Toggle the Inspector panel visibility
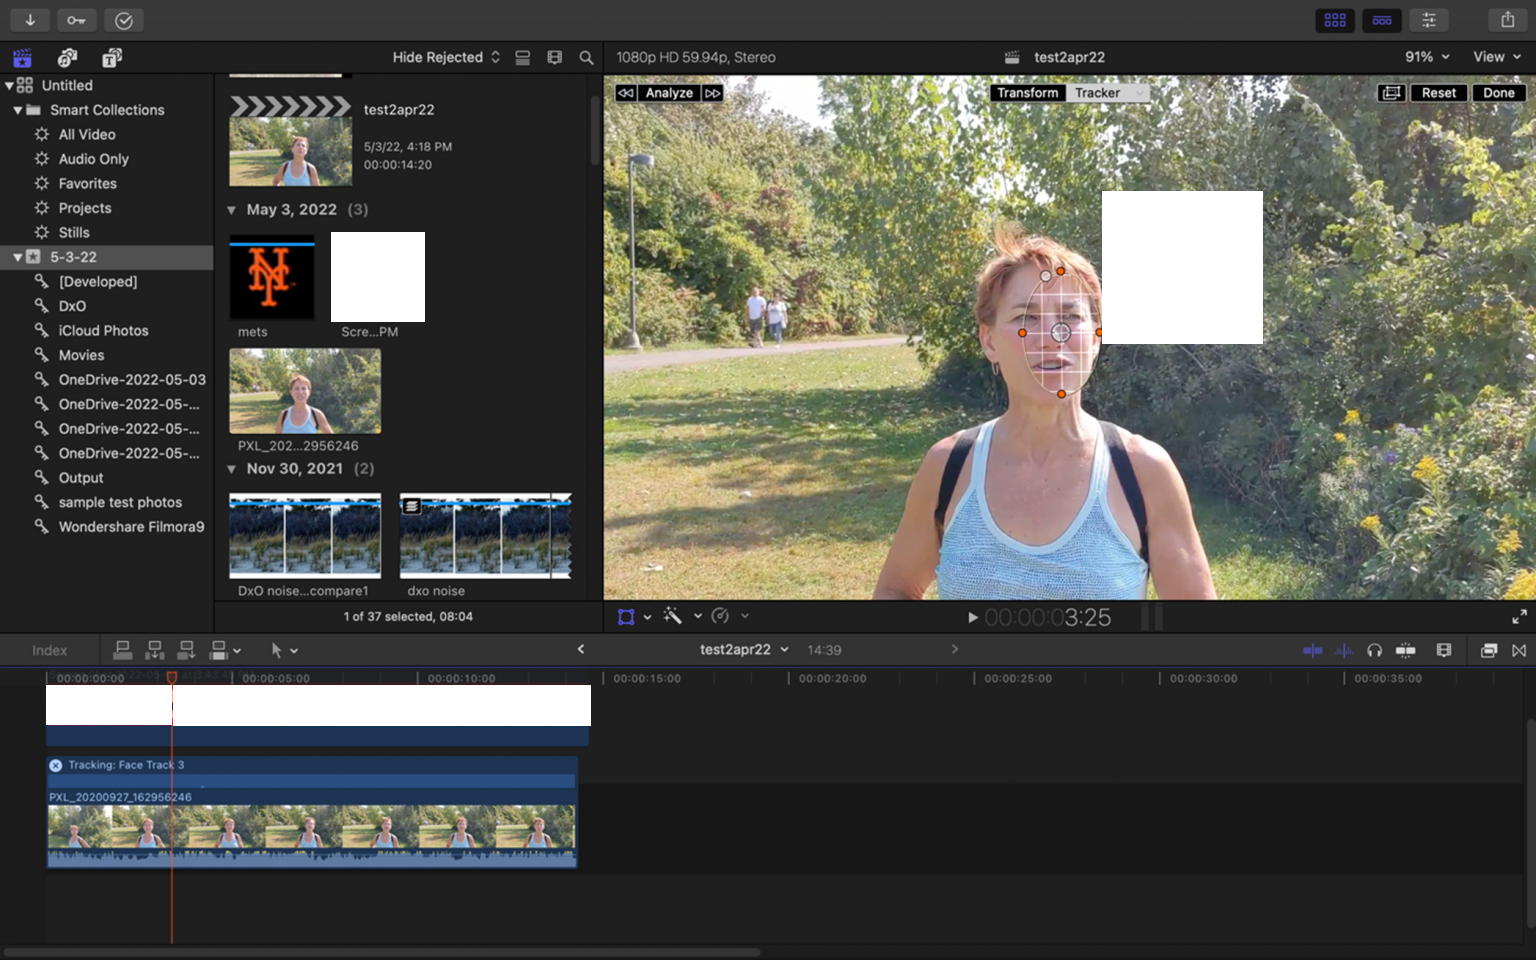The height and width of the screenshot is (960, 1536). tap(1428, 20)
